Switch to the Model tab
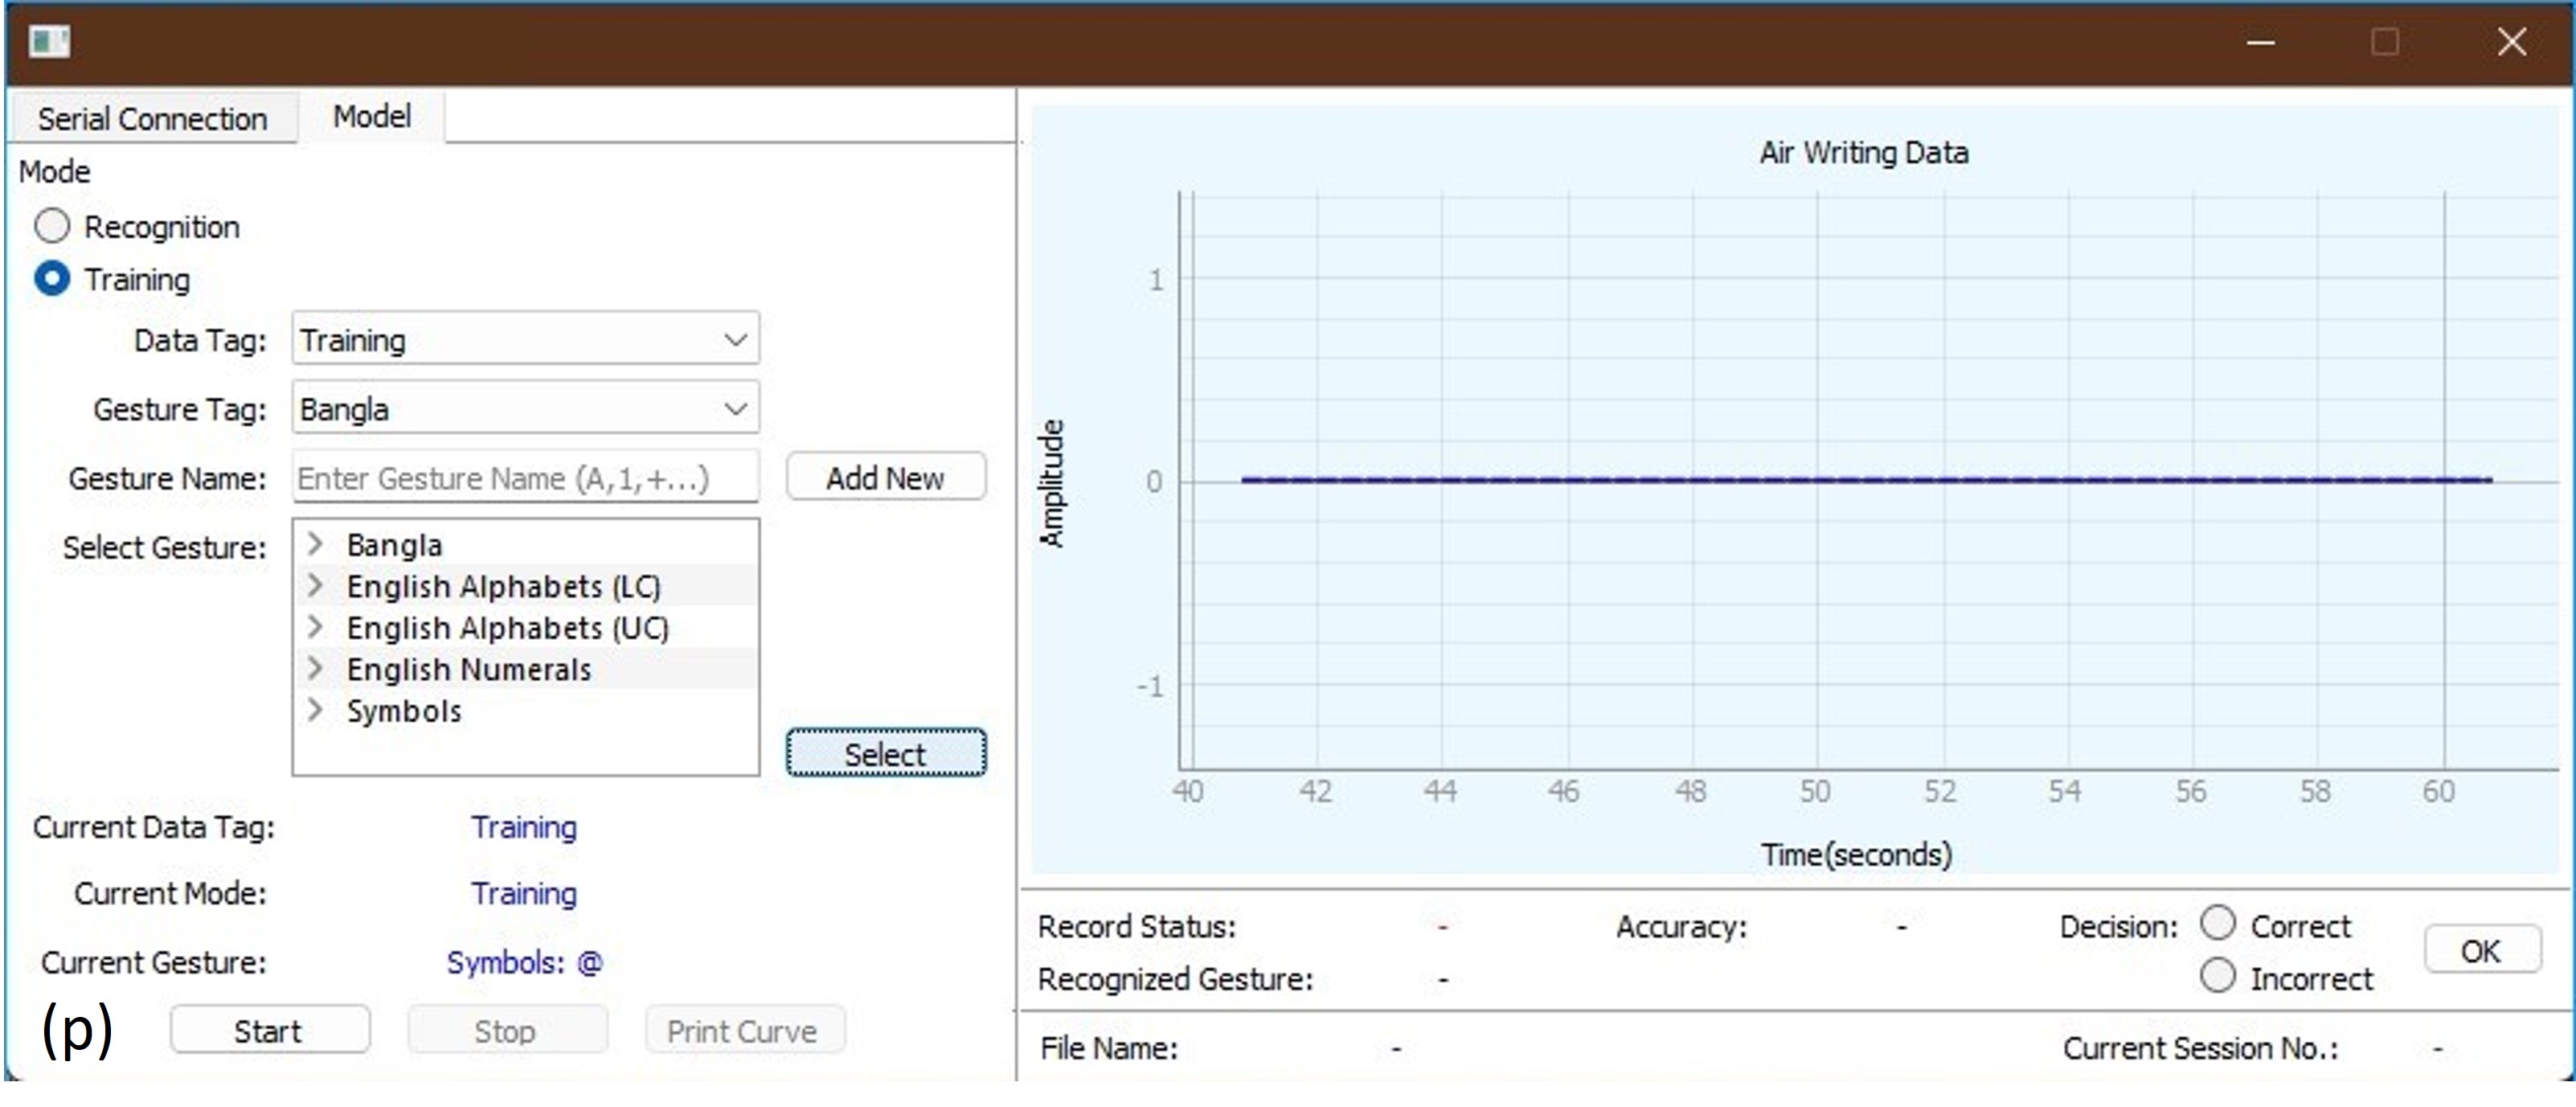The height and width of the screenshot is (1107, 2576). point(371,117)
